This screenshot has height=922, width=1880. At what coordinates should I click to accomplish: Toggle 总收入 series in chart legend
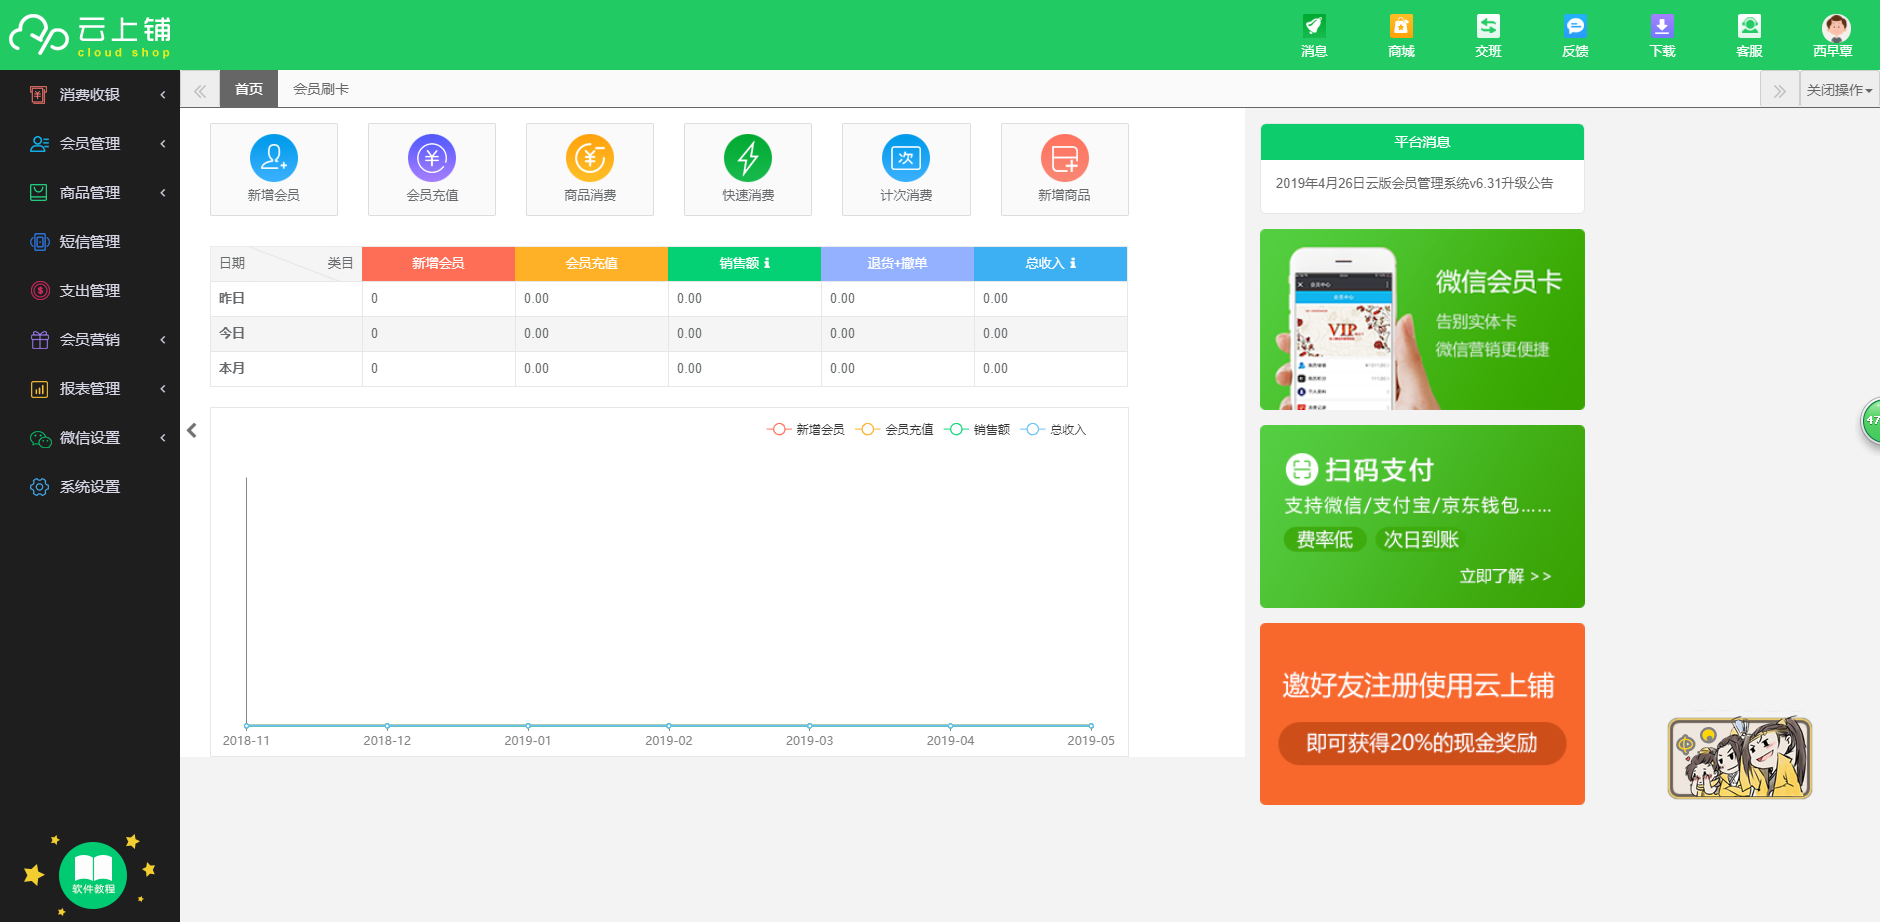[x=1054, y=430]
